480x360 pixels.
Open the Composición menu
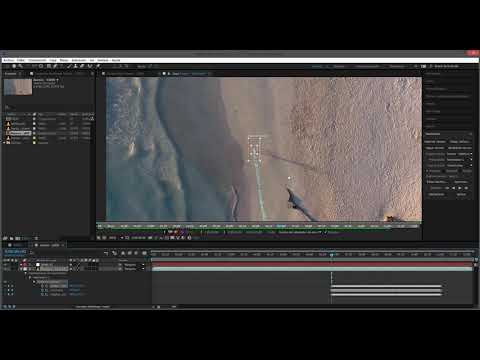(37, 60)
